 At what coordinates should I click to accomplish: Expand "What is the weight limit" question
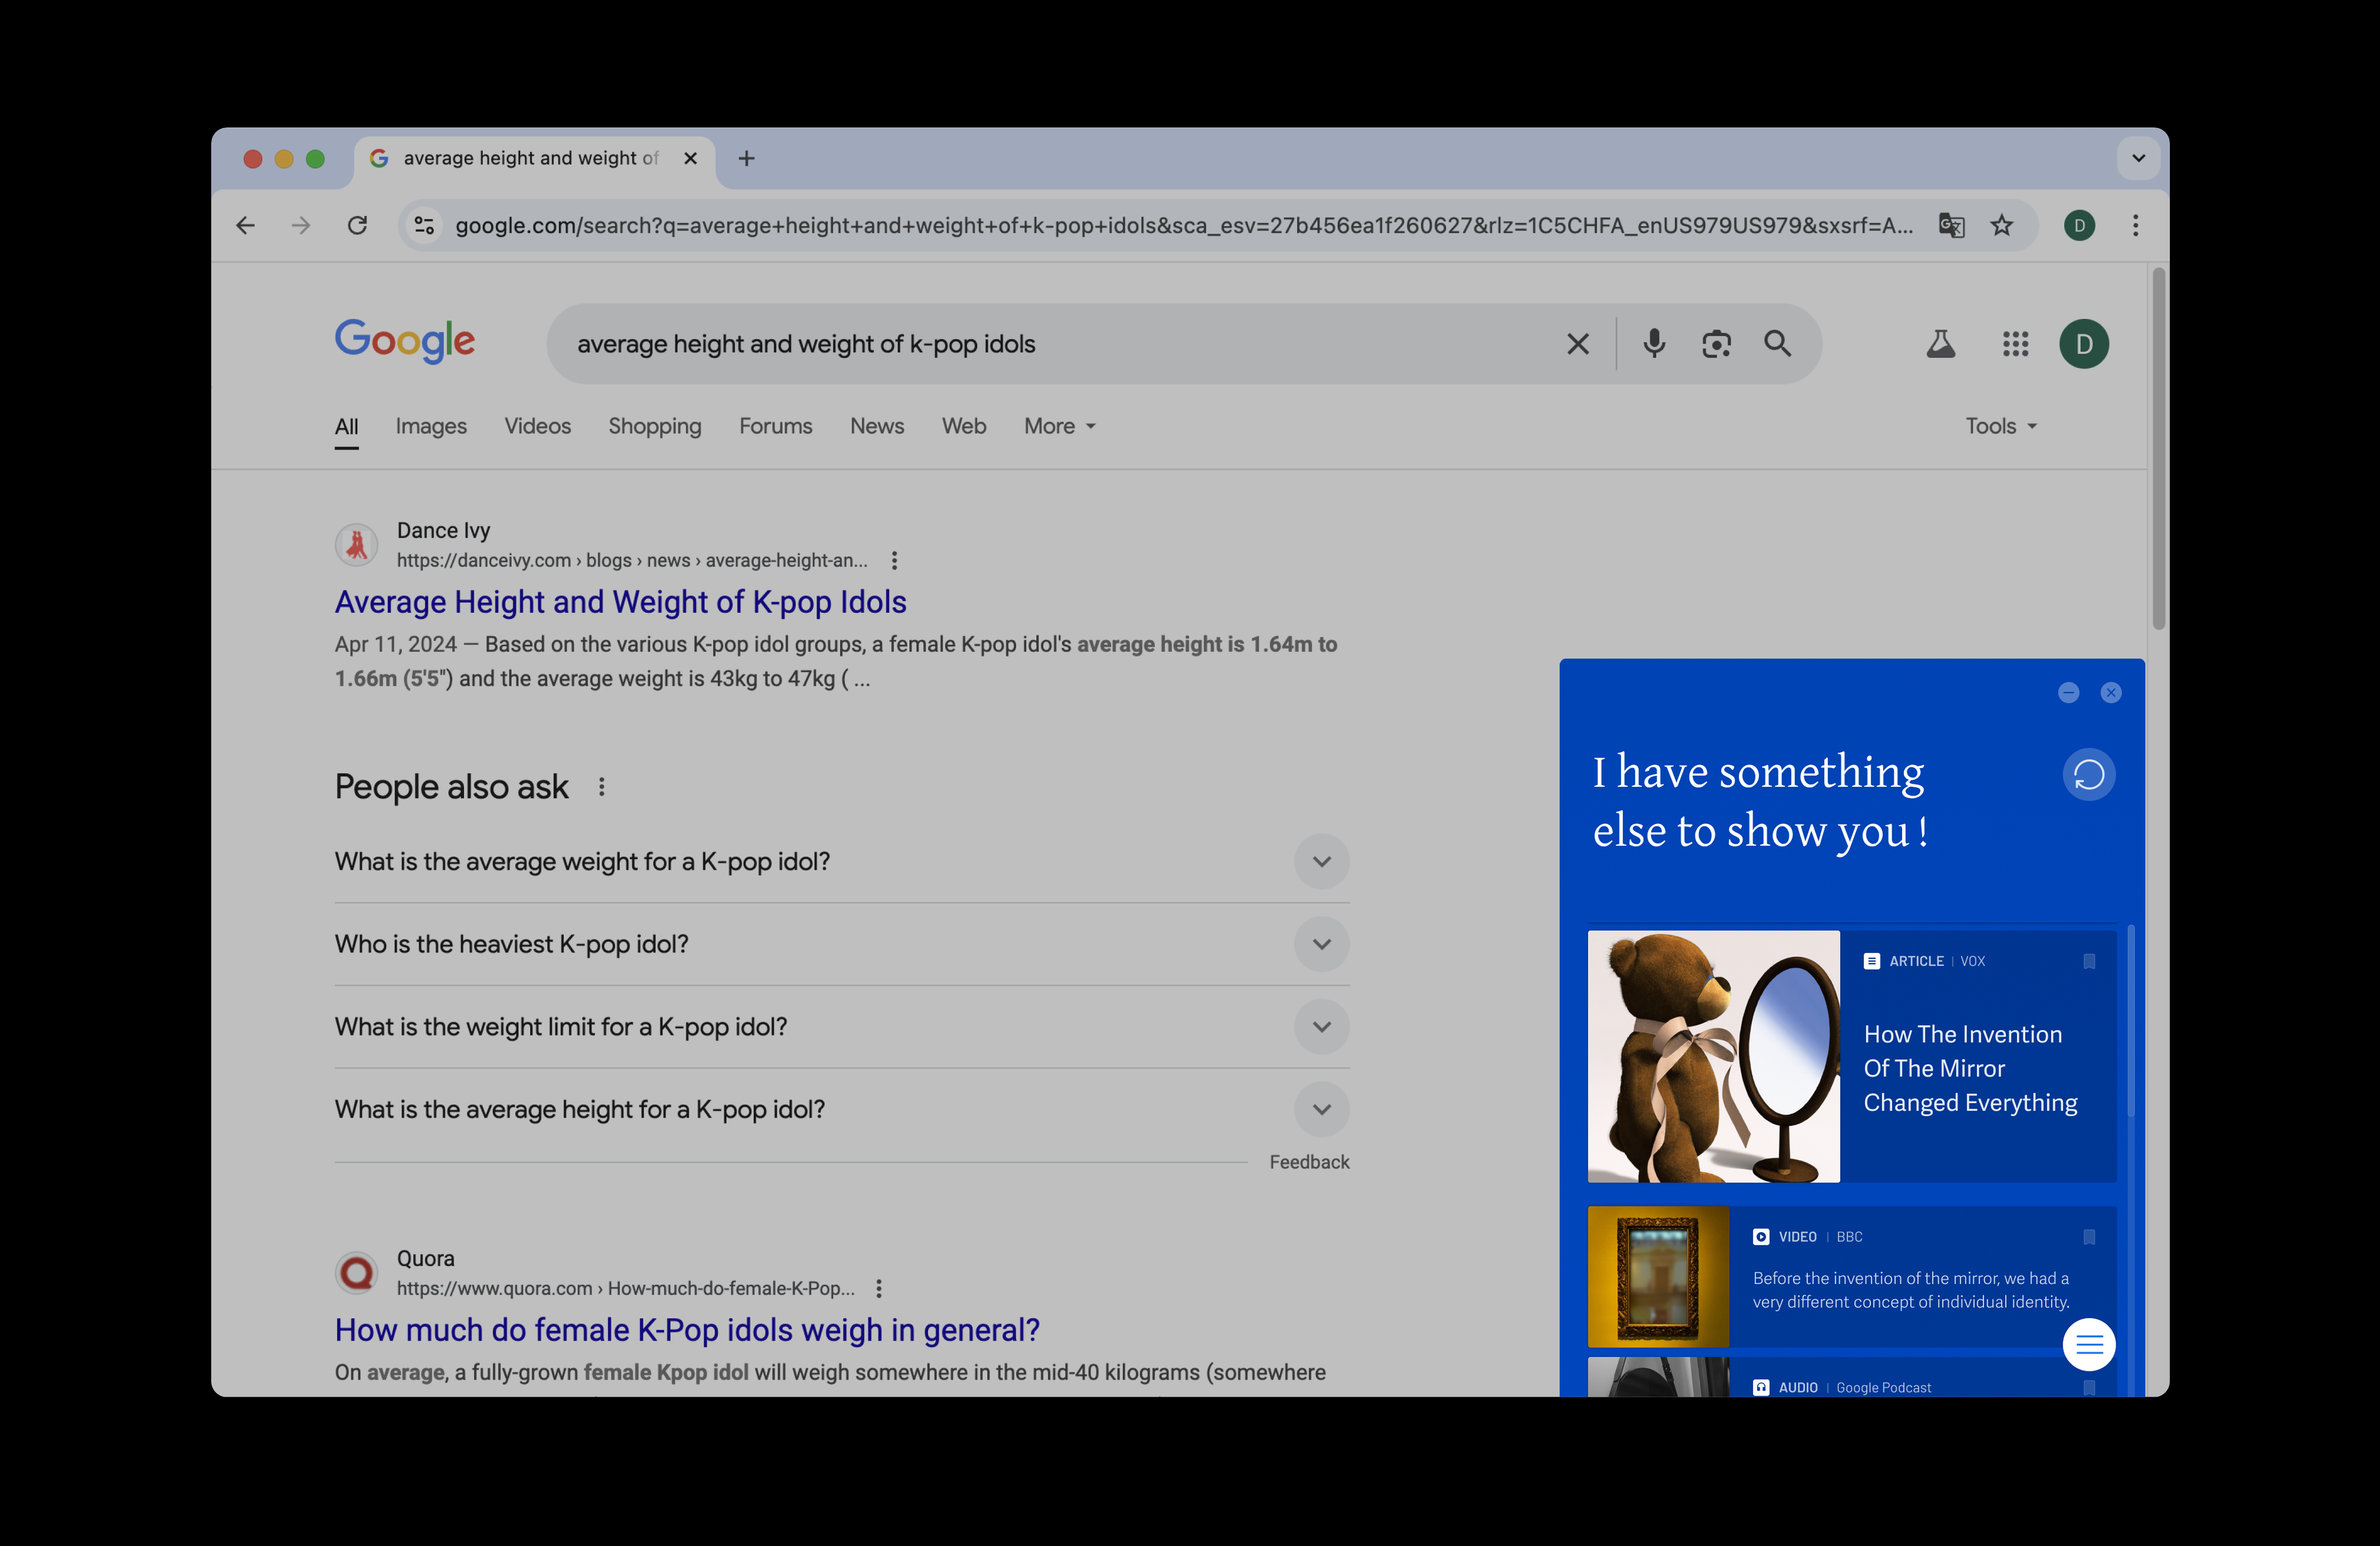click(x=1321, y=1027)
